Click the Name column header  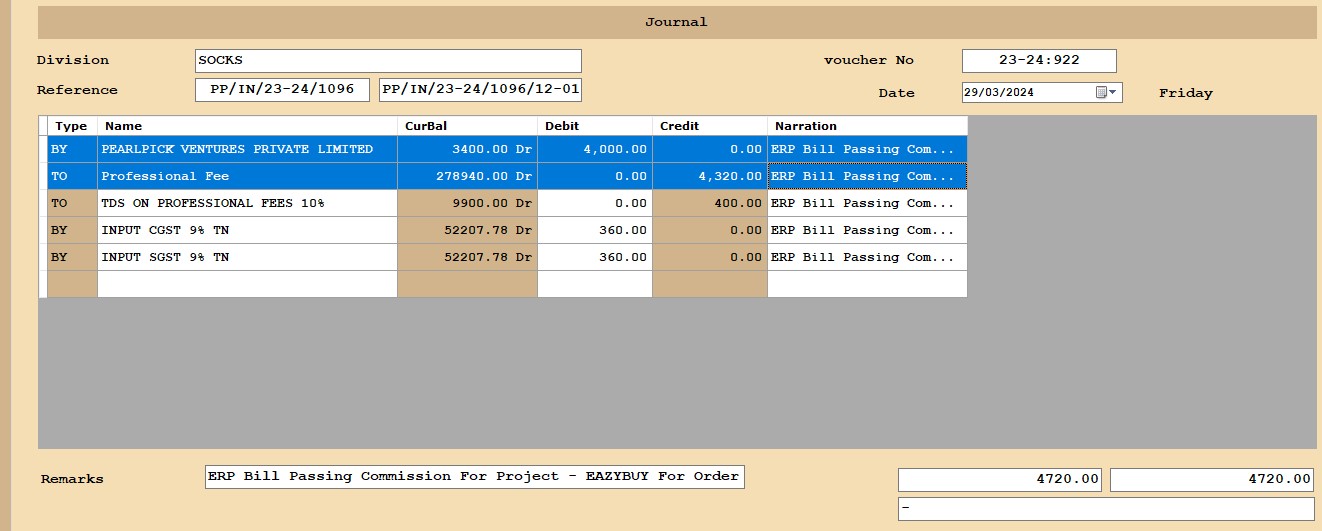(246, 126)
